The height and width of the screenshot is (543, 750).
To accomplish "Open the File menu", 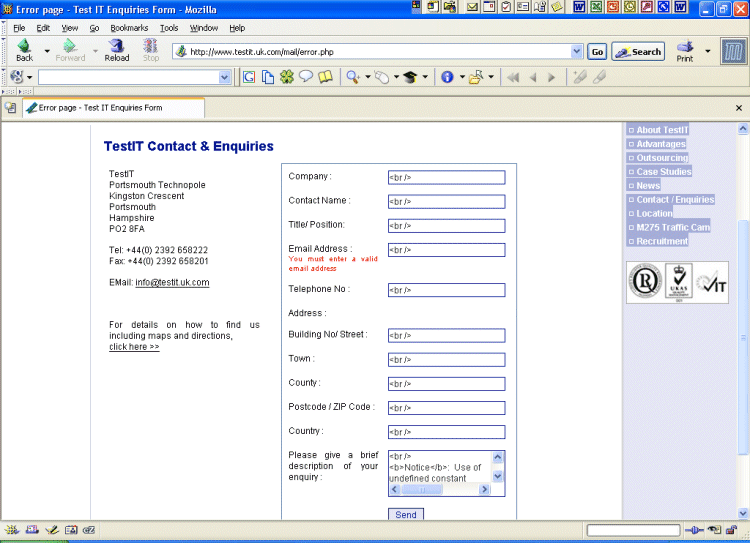I will [x=19, y=28].
